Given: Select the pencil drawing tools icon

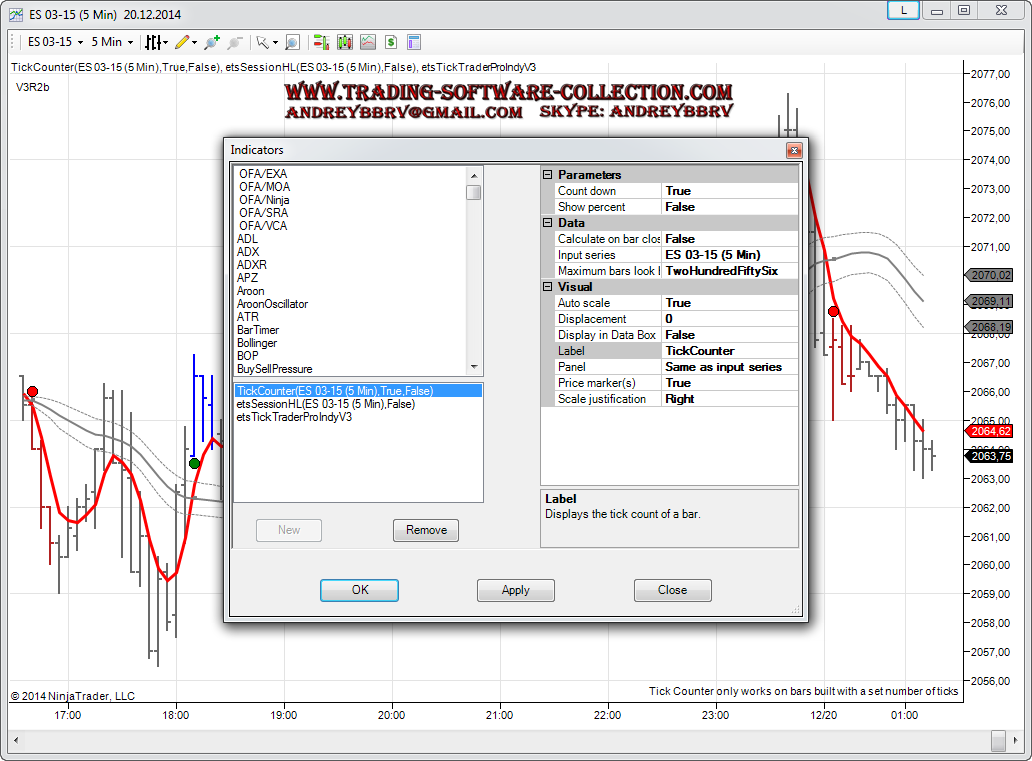Looking at the screenshot, I should tap(182, 42).
